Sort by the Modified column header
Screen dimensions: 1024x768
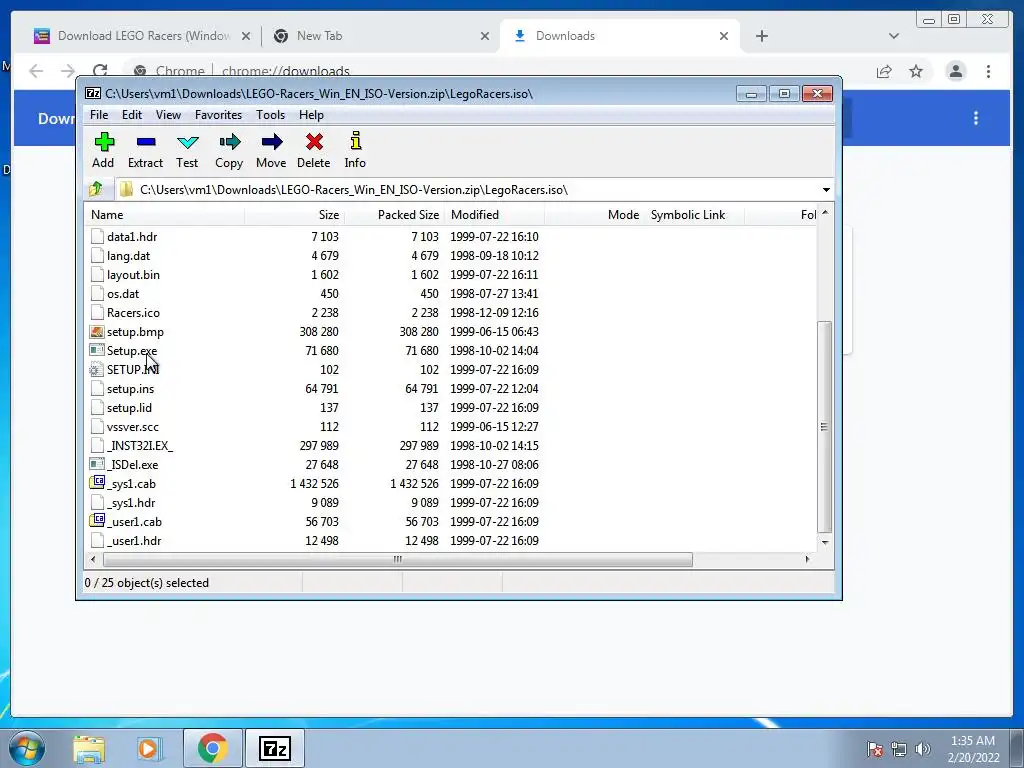click(x=494, y=215)
